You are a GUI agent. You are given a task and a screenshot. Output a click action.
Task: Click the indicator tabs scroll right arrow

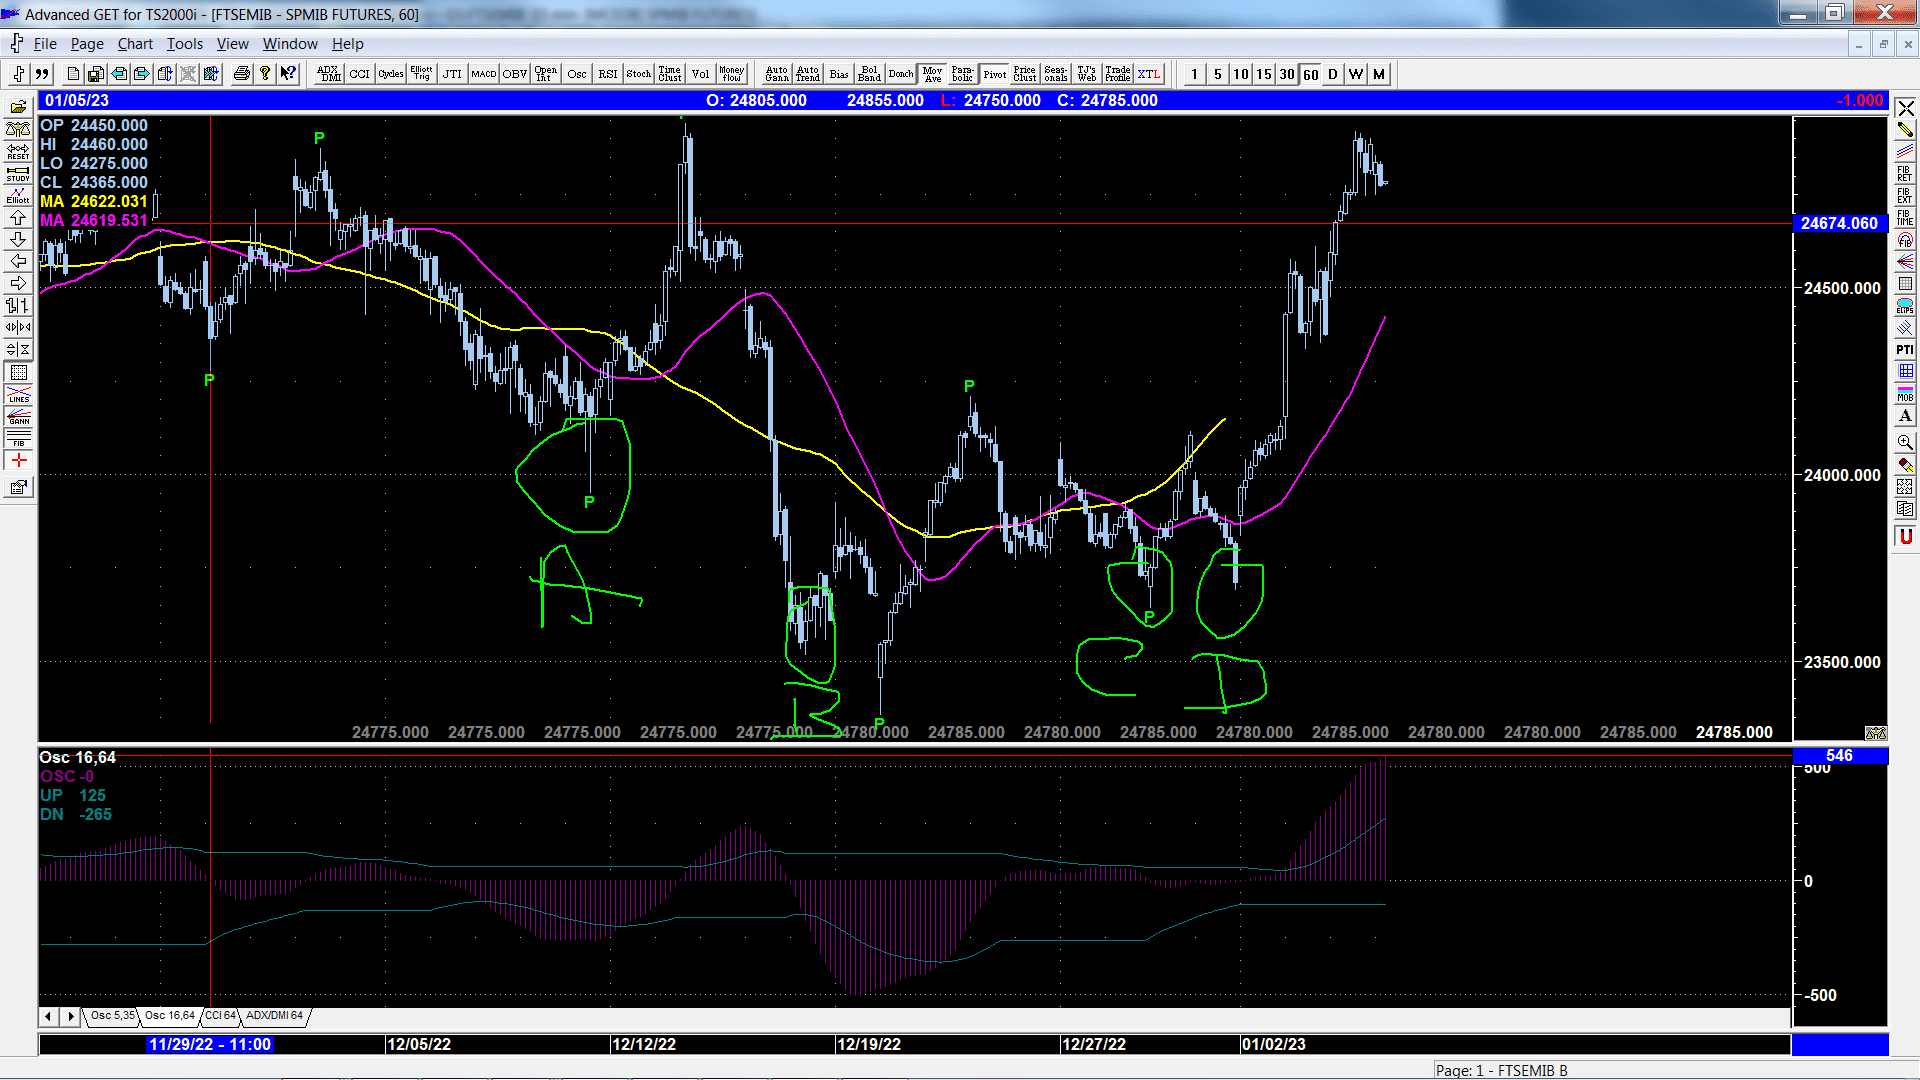(x=70, y=1016)
